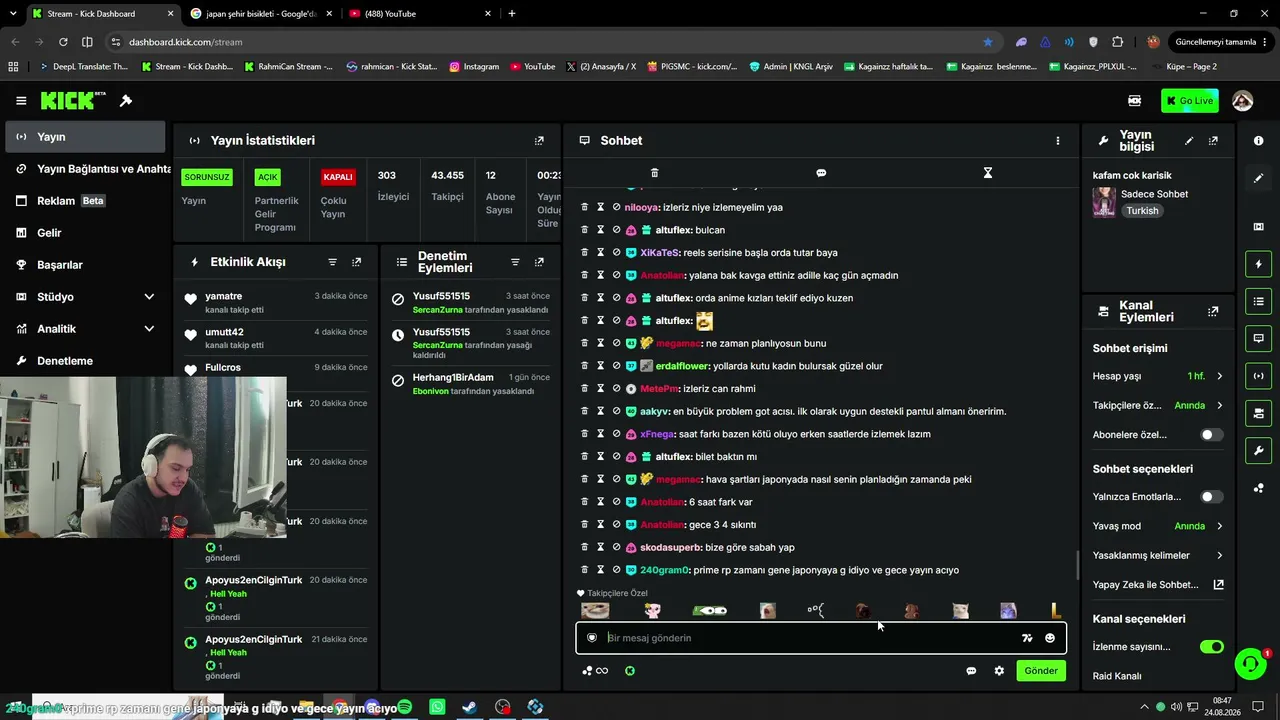Pop out the Kanal Eylemleri panel
1280x720 pixels.
(1213, 312)
